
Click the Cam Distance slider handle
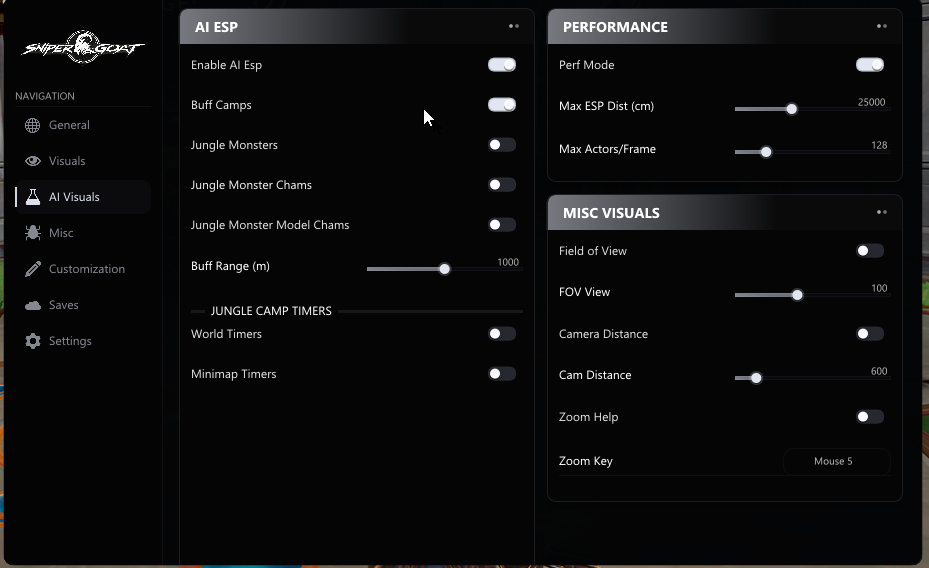[756, 378]
